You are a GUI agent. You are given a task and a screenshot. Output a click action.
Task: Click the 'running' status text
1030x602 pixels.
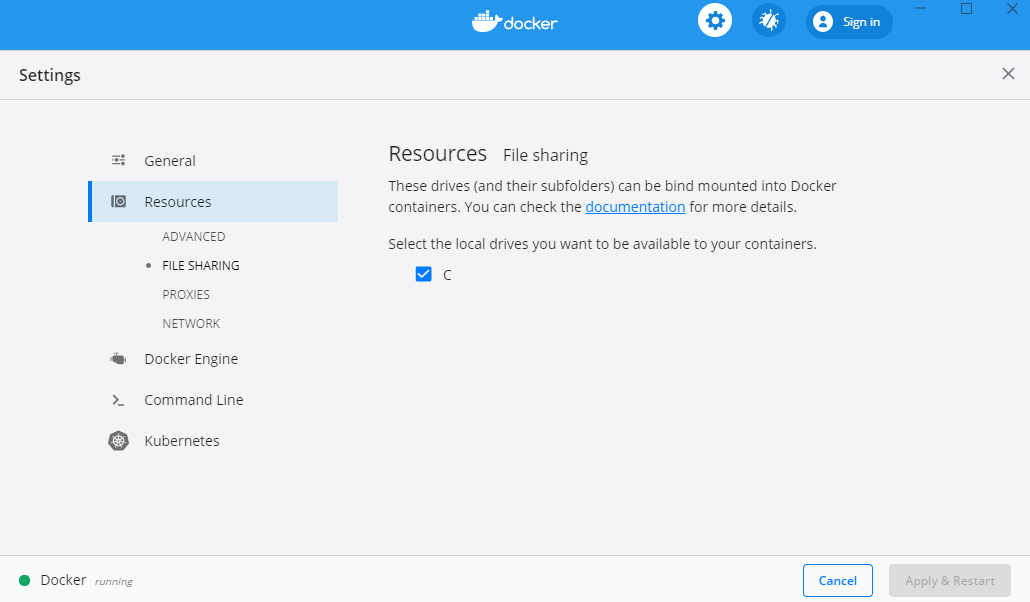click(114, 582)
